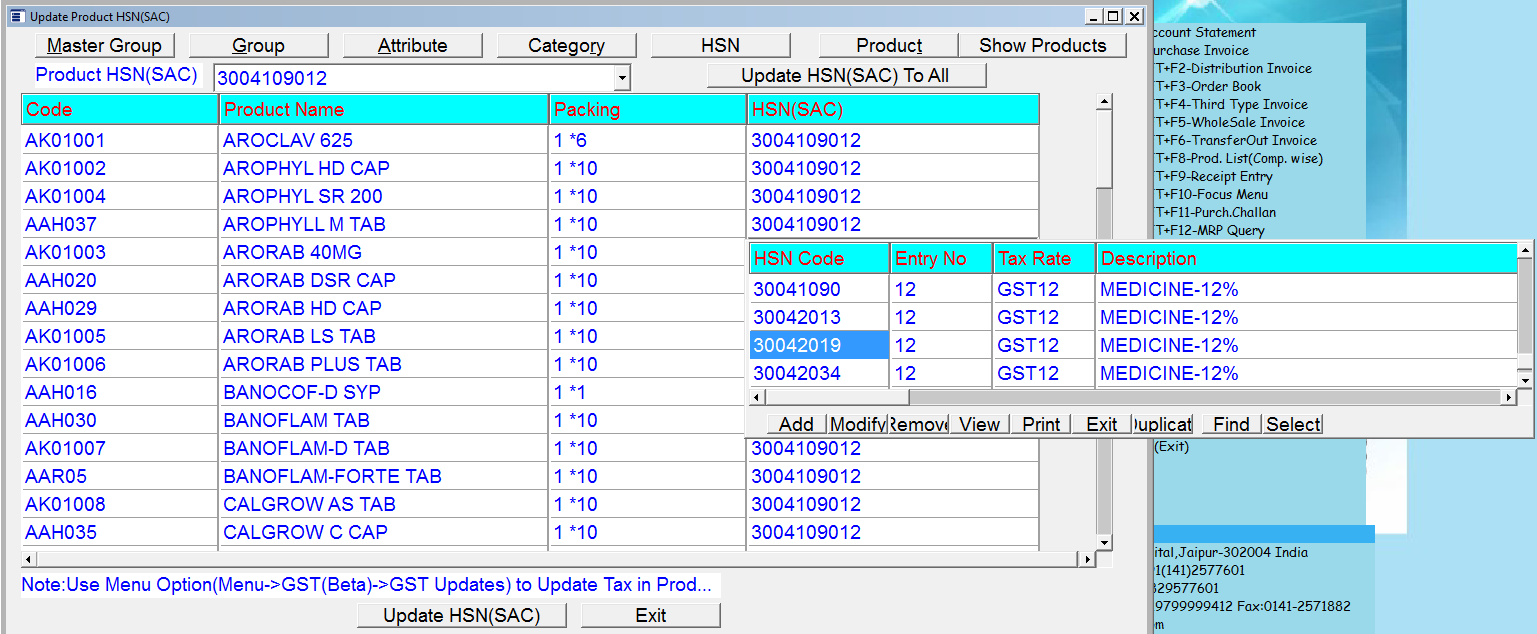The image size is (1537, 634).
Task: Click HSN popup vertical scroll down arrow
Action: click(1524, 380)
